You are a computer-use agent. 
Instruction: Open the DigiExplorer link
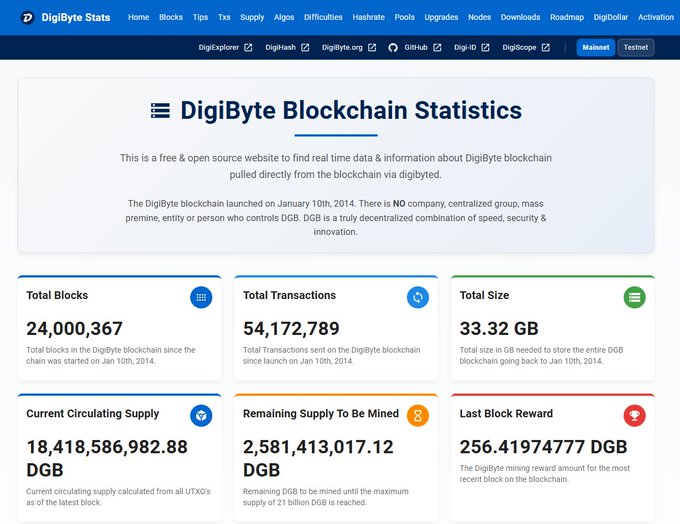coord(219,47)
